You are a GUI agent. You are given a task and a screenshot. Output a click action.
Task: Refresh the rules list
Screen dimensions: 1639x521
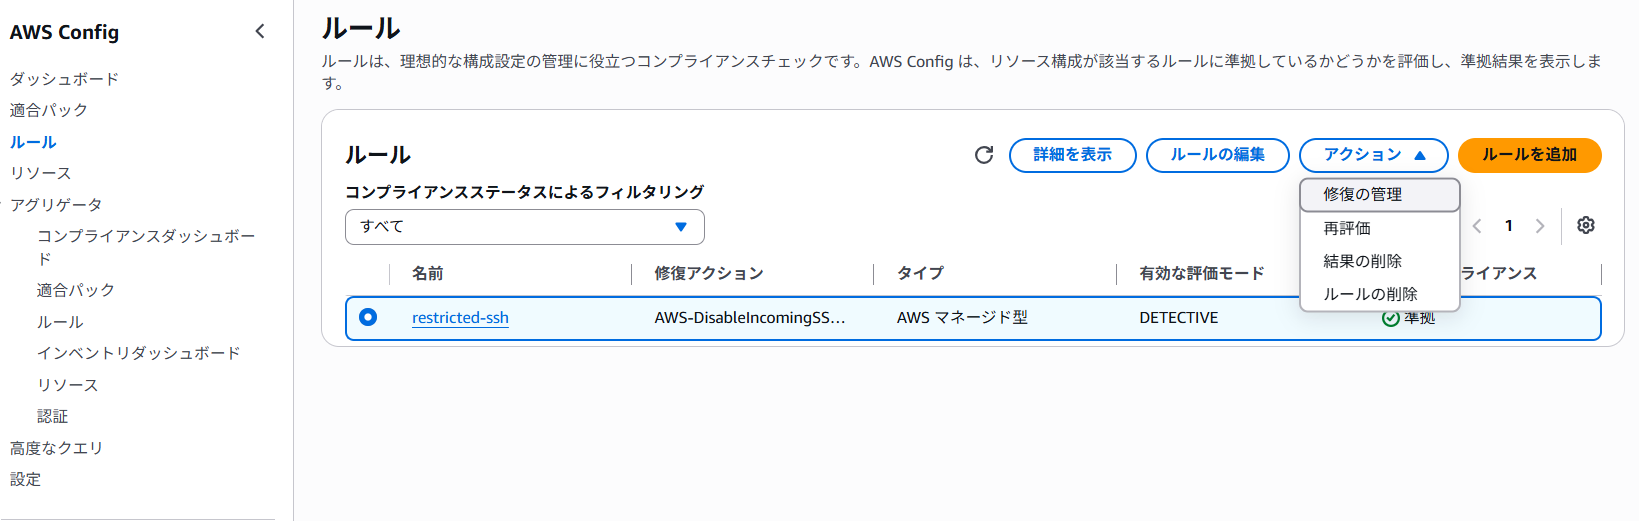point(984,155)
